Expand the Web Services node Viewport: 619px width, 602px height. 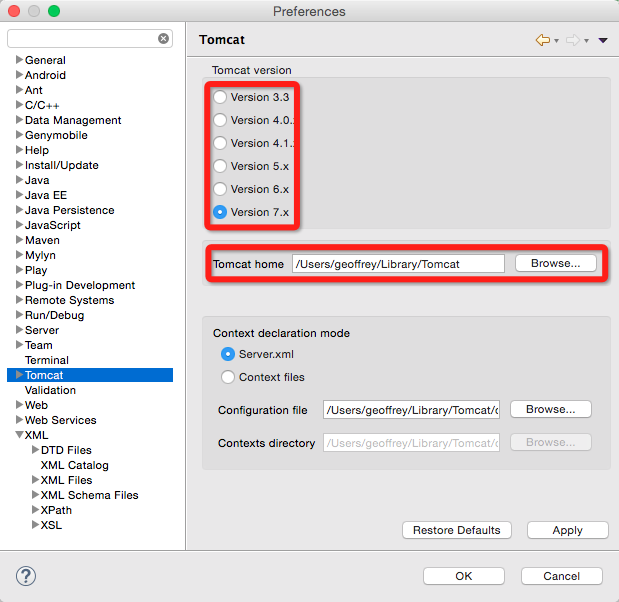pyautogui.click(x=19, y=420)
